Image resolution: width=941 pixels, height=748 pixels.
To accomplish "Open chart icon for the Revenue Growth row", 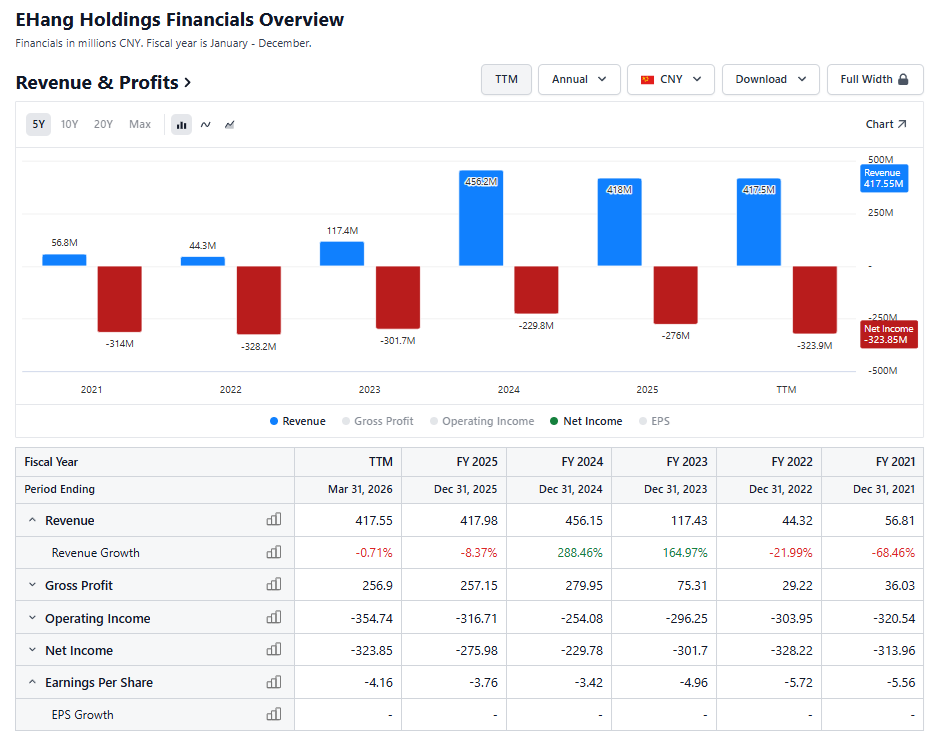I will [x=274, y=552].
